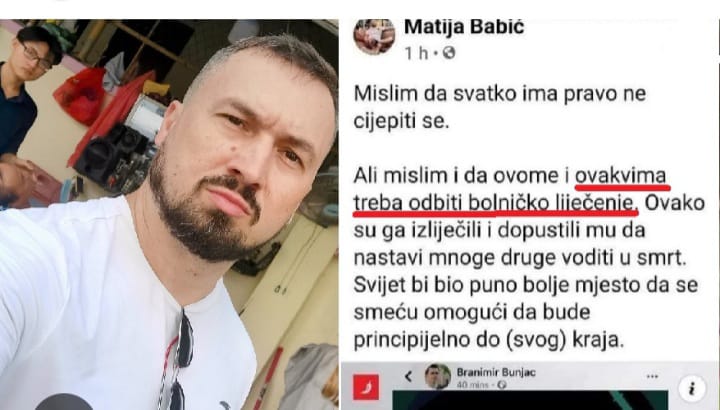Click the underlined phrase treba odbiti bolničko liječenje
720x410 pixels.
(495, 203)
